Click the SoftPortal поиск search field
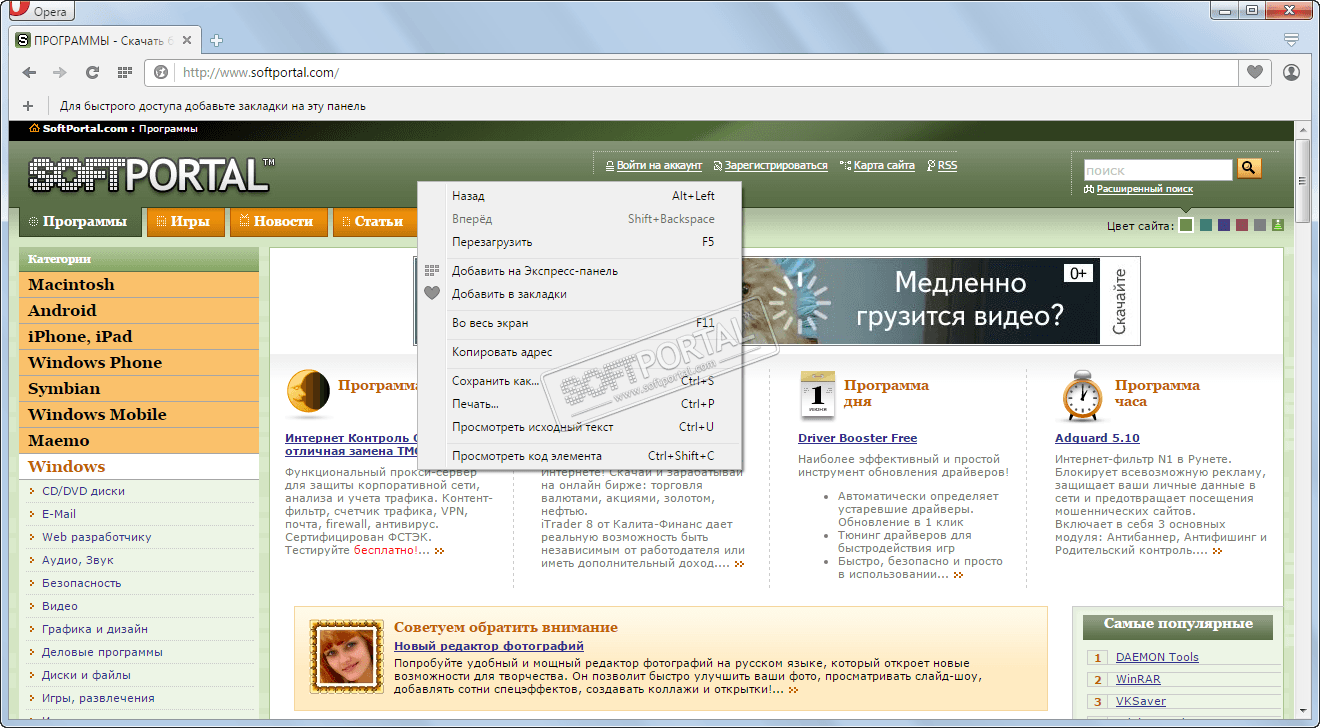The image size is (1320, 728). 1158,170
